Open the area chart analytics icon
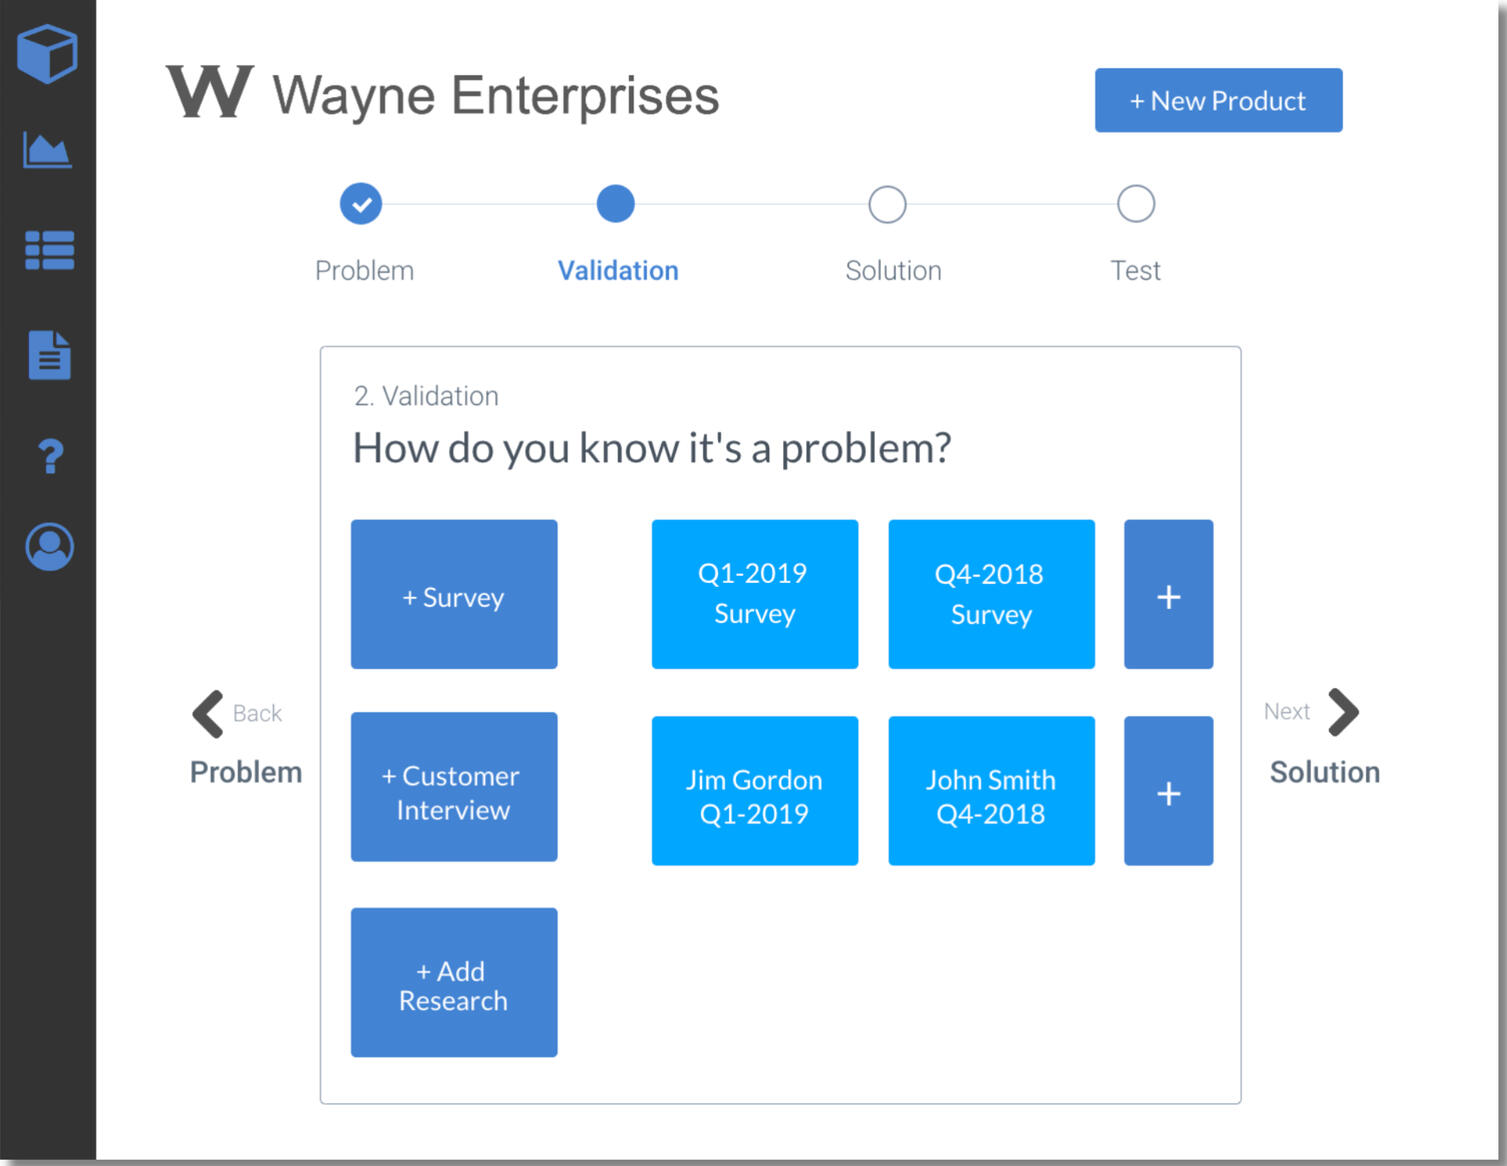Viewport: 1507px width, 1166px height. click(47, 151)
